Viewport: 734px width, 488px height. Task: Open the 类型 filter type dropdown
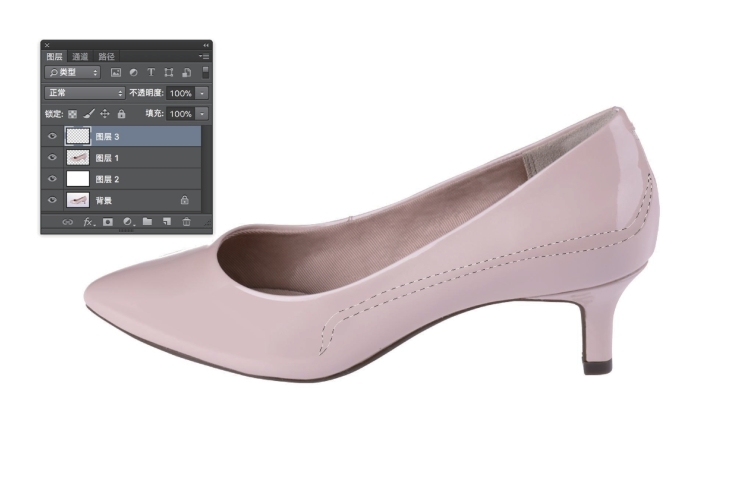tap(73, 72)
